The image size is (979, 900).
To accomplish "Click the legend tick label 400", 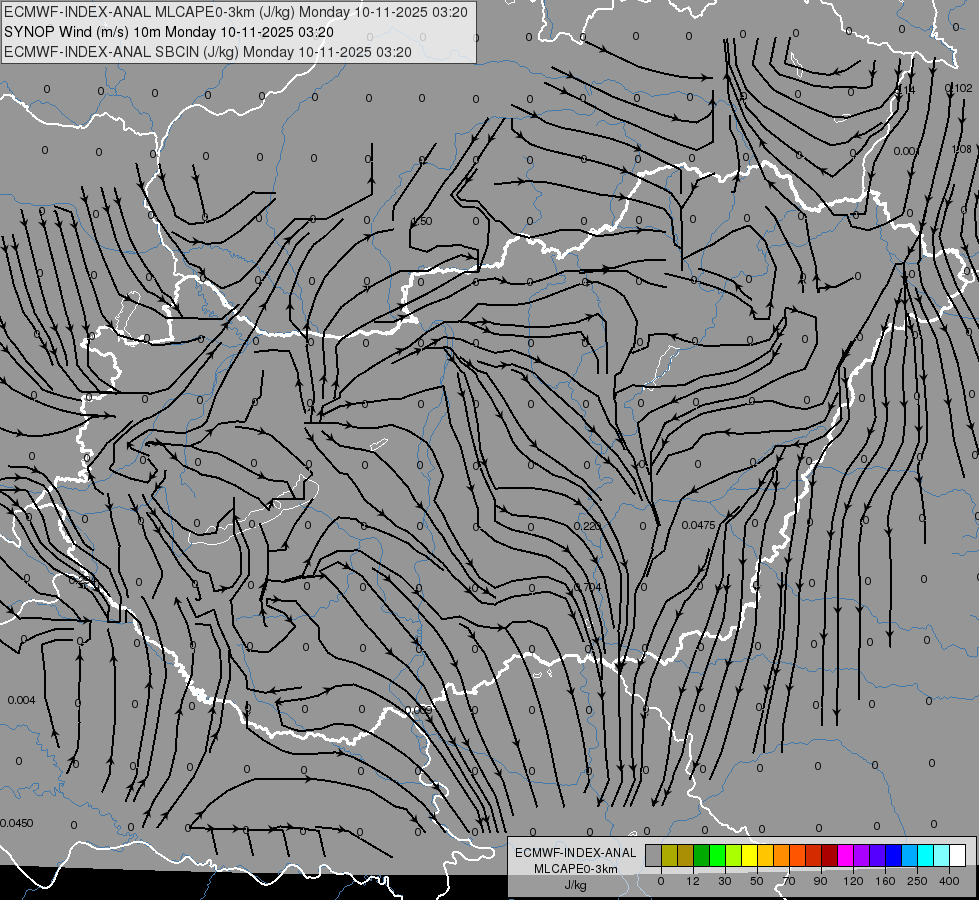I will (x=949, y=881).
